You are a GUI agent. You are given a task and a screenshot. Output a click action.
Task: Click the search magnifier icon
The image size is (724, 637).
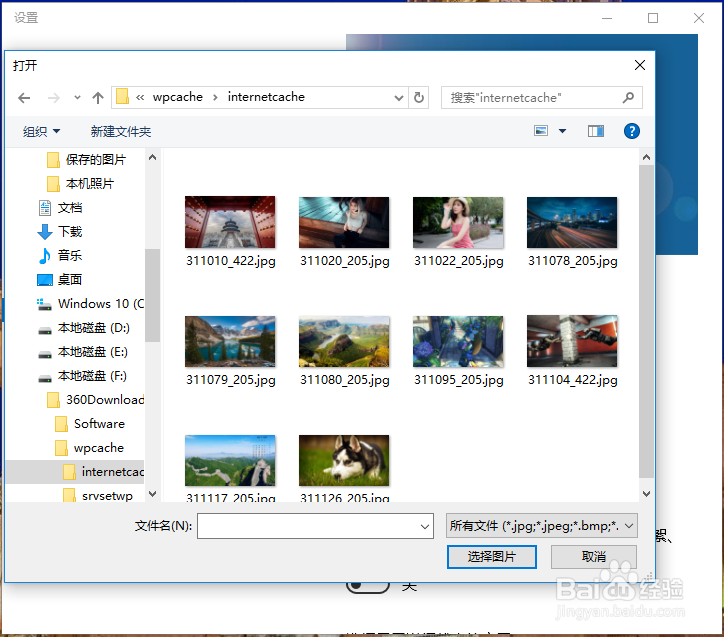[628, 97]
